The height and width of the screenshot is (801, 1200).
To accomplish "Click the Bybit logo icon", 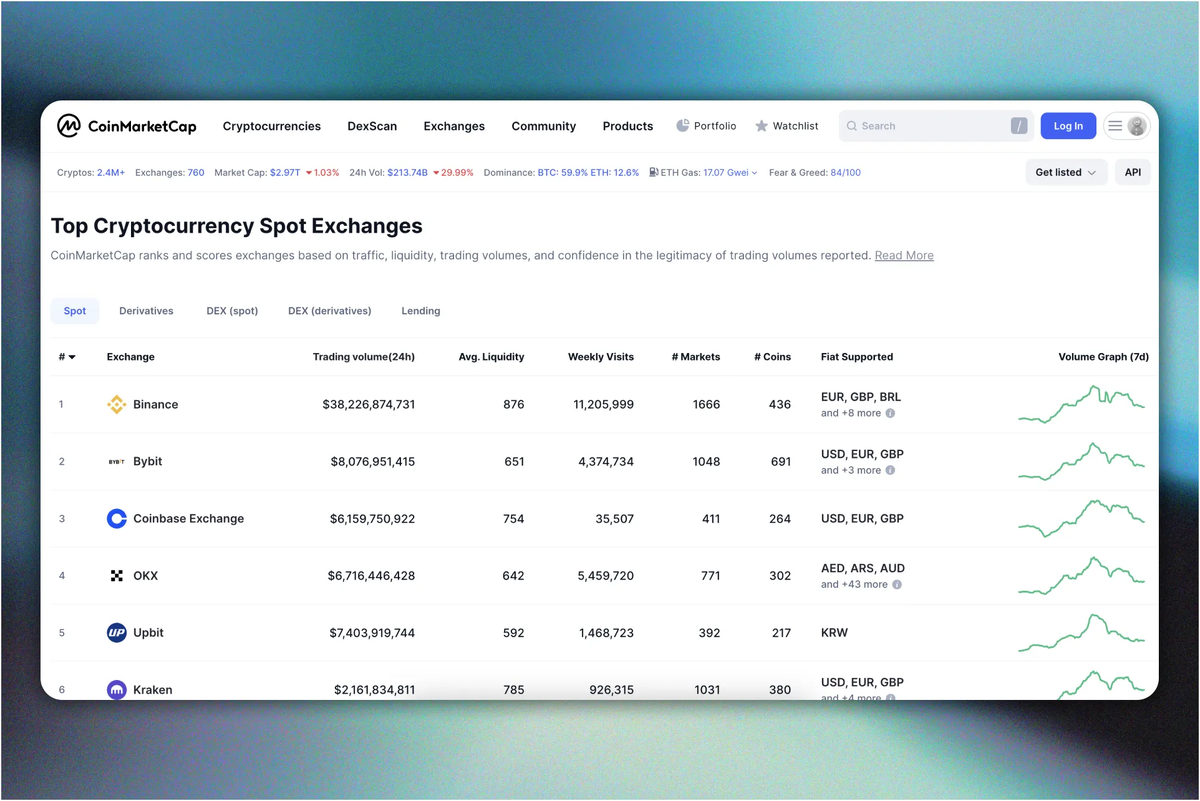I will click(x=116, y=462).
